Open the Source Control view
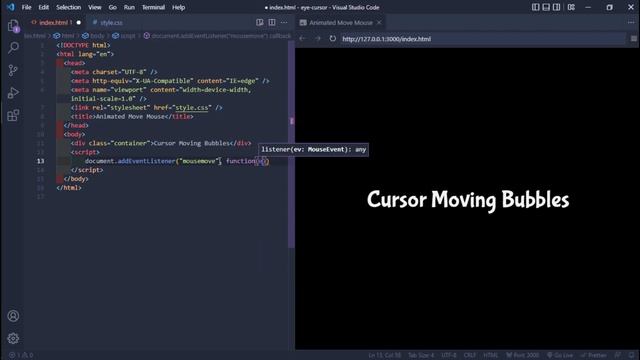 point(13,71)
